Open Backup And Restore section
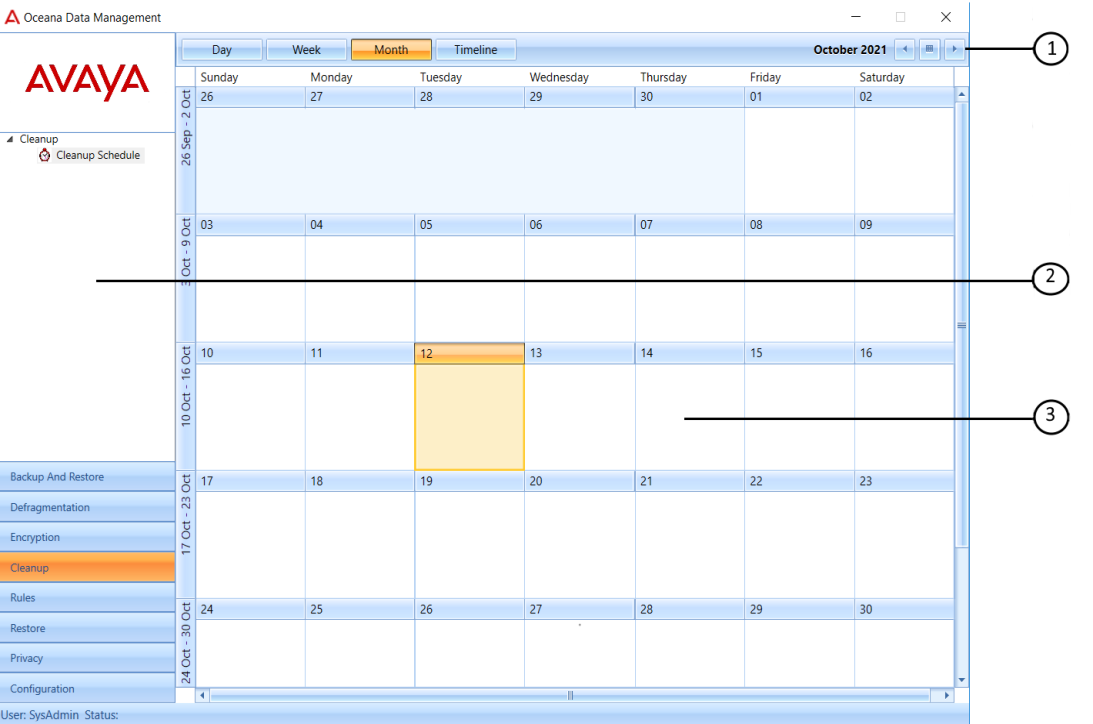The image size is (1093, 724). 87,477
